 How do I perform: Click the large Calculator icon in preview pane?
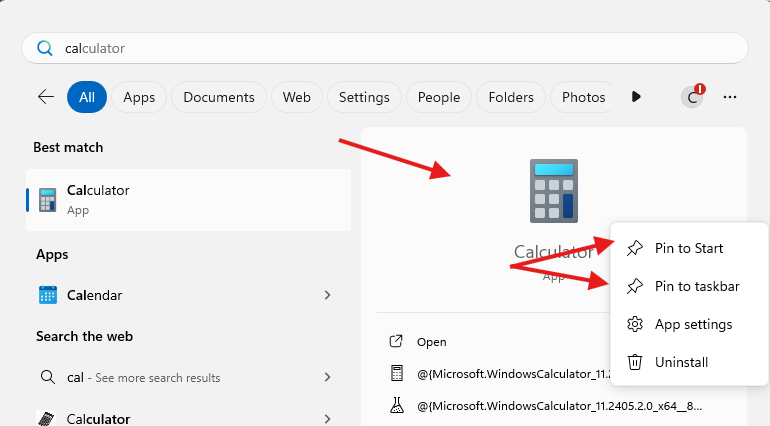(554, 191)
